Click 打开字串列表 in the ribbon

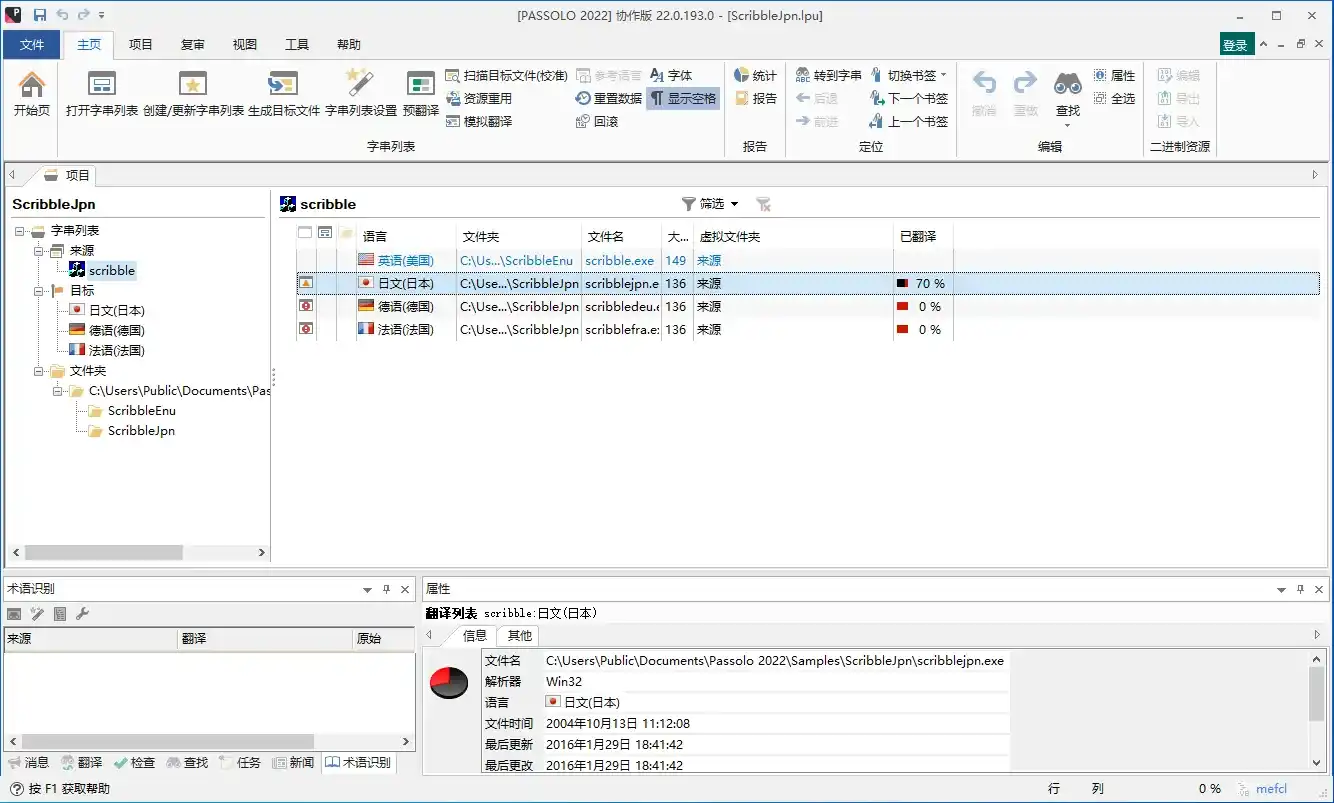click(102, 94)
